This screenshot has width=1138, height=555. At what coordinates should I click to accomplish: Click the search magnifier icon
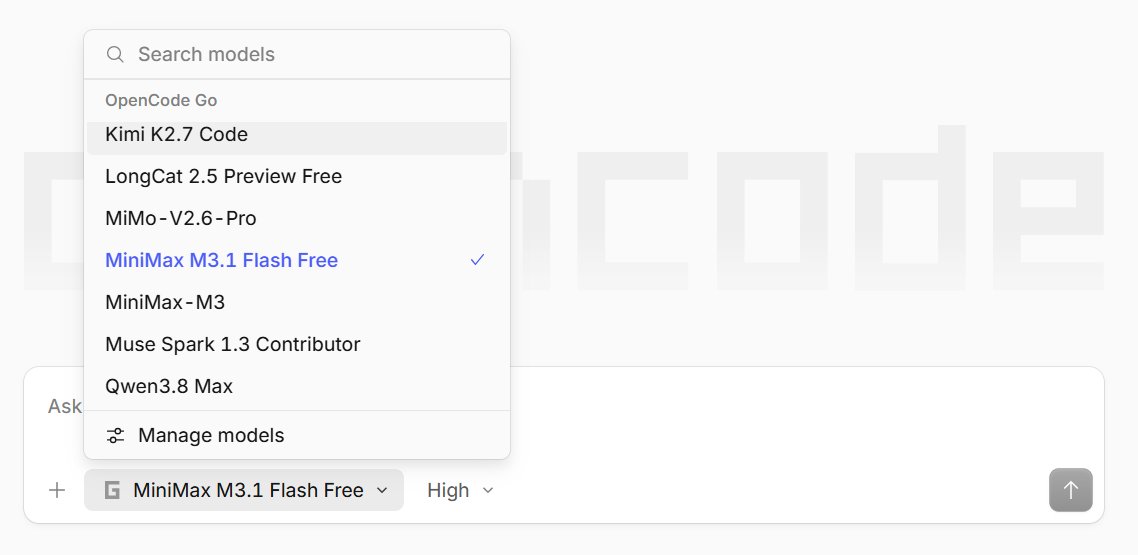[x=115, y=54]
